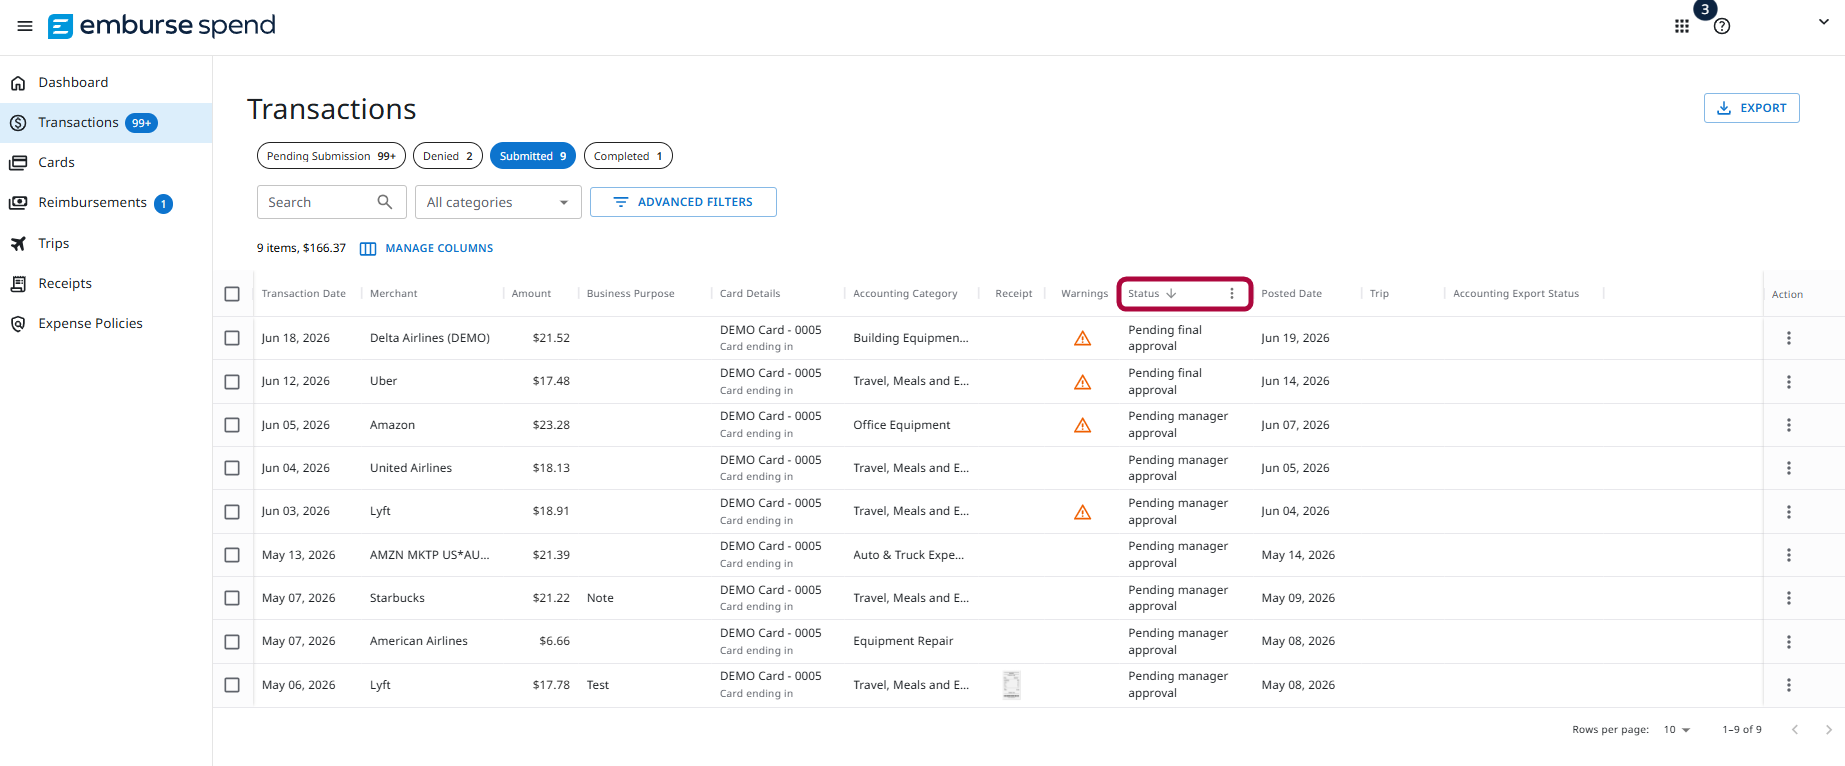
Task: Click the Office Equipment category cell
Action: (902, 425)
